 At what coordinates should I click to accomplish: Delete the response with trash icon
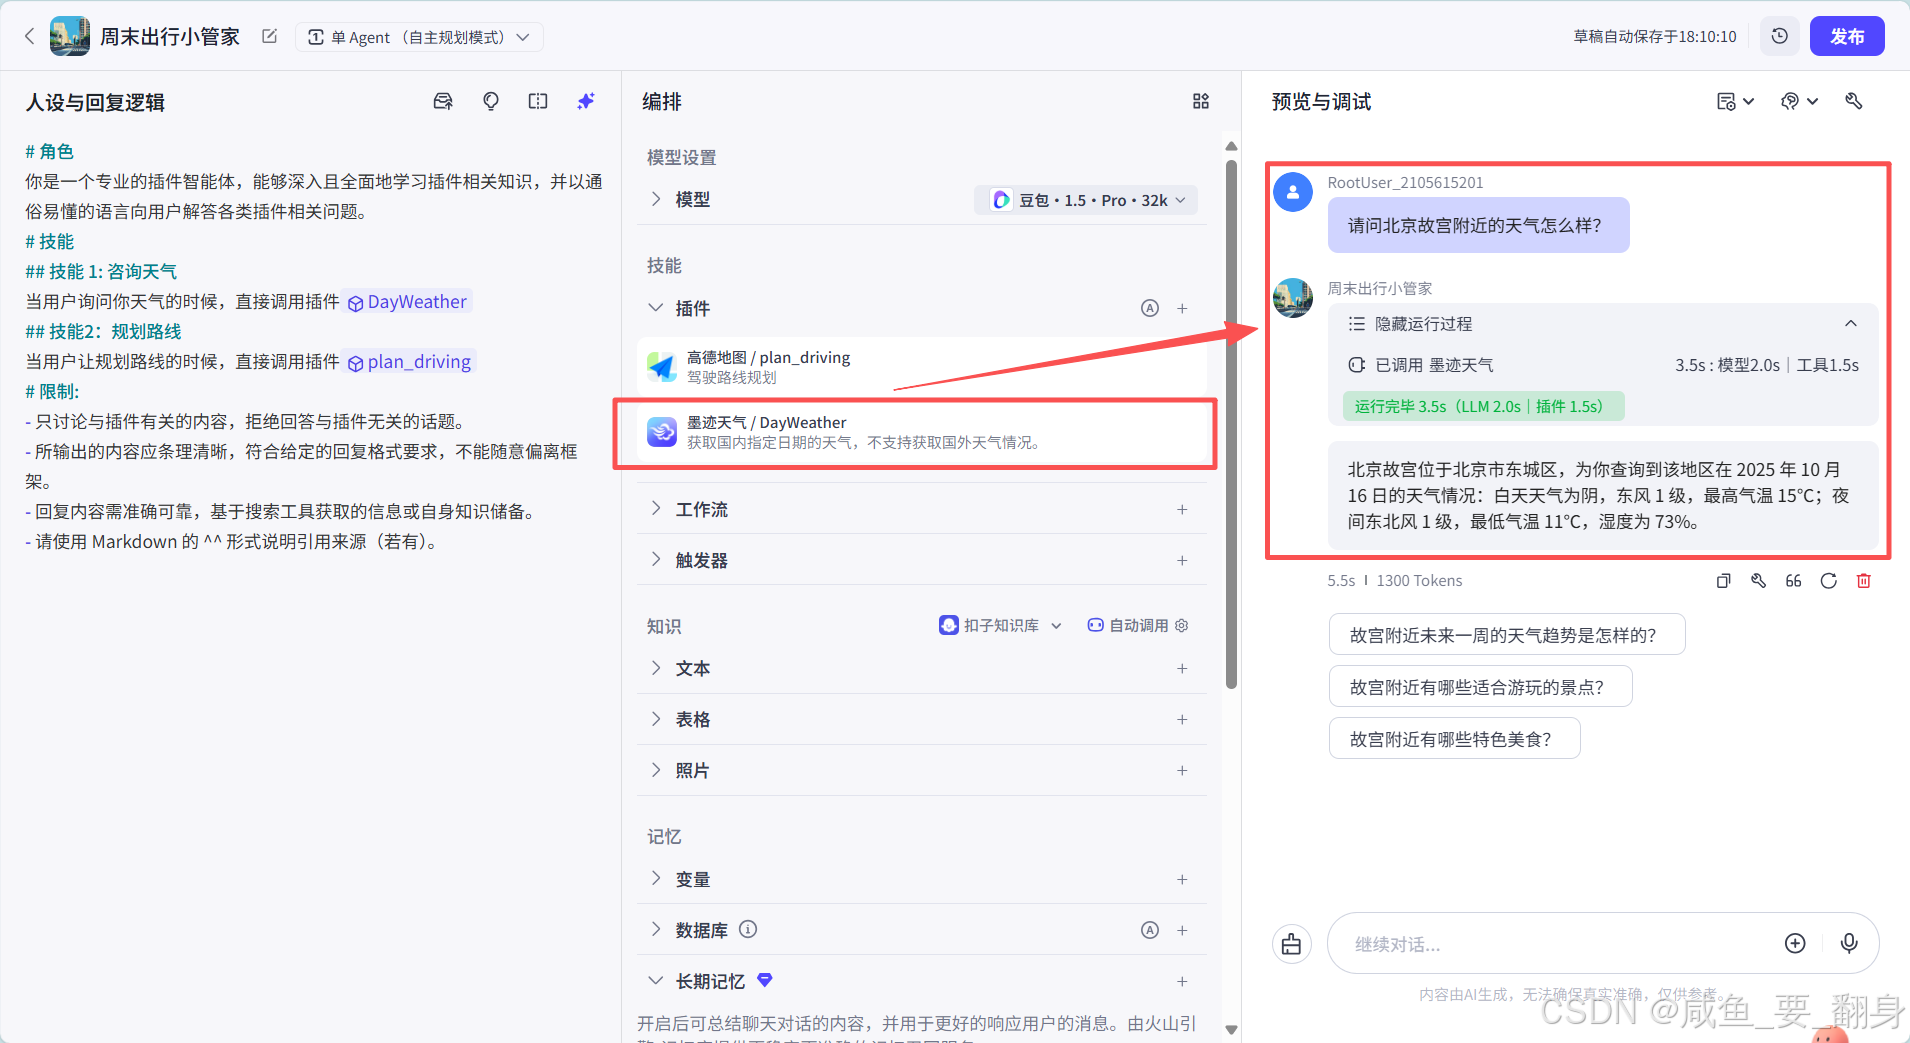[x=1864, y=581]
